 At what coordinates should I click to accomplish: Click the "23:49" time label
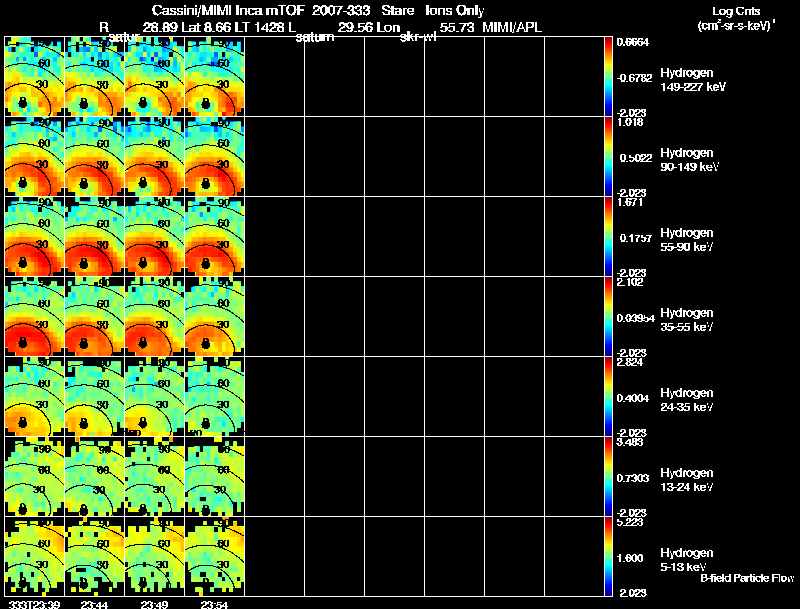coord(154,604)
